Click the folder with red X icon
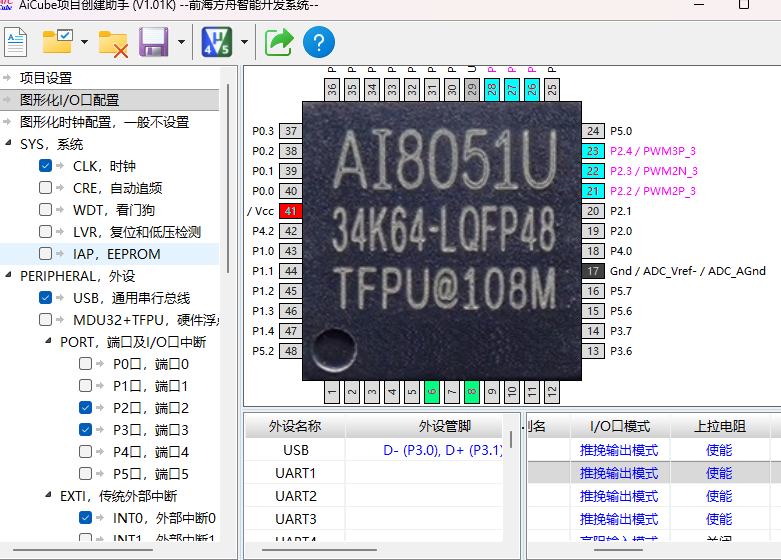The image size is (781, 560). [113, 44]
